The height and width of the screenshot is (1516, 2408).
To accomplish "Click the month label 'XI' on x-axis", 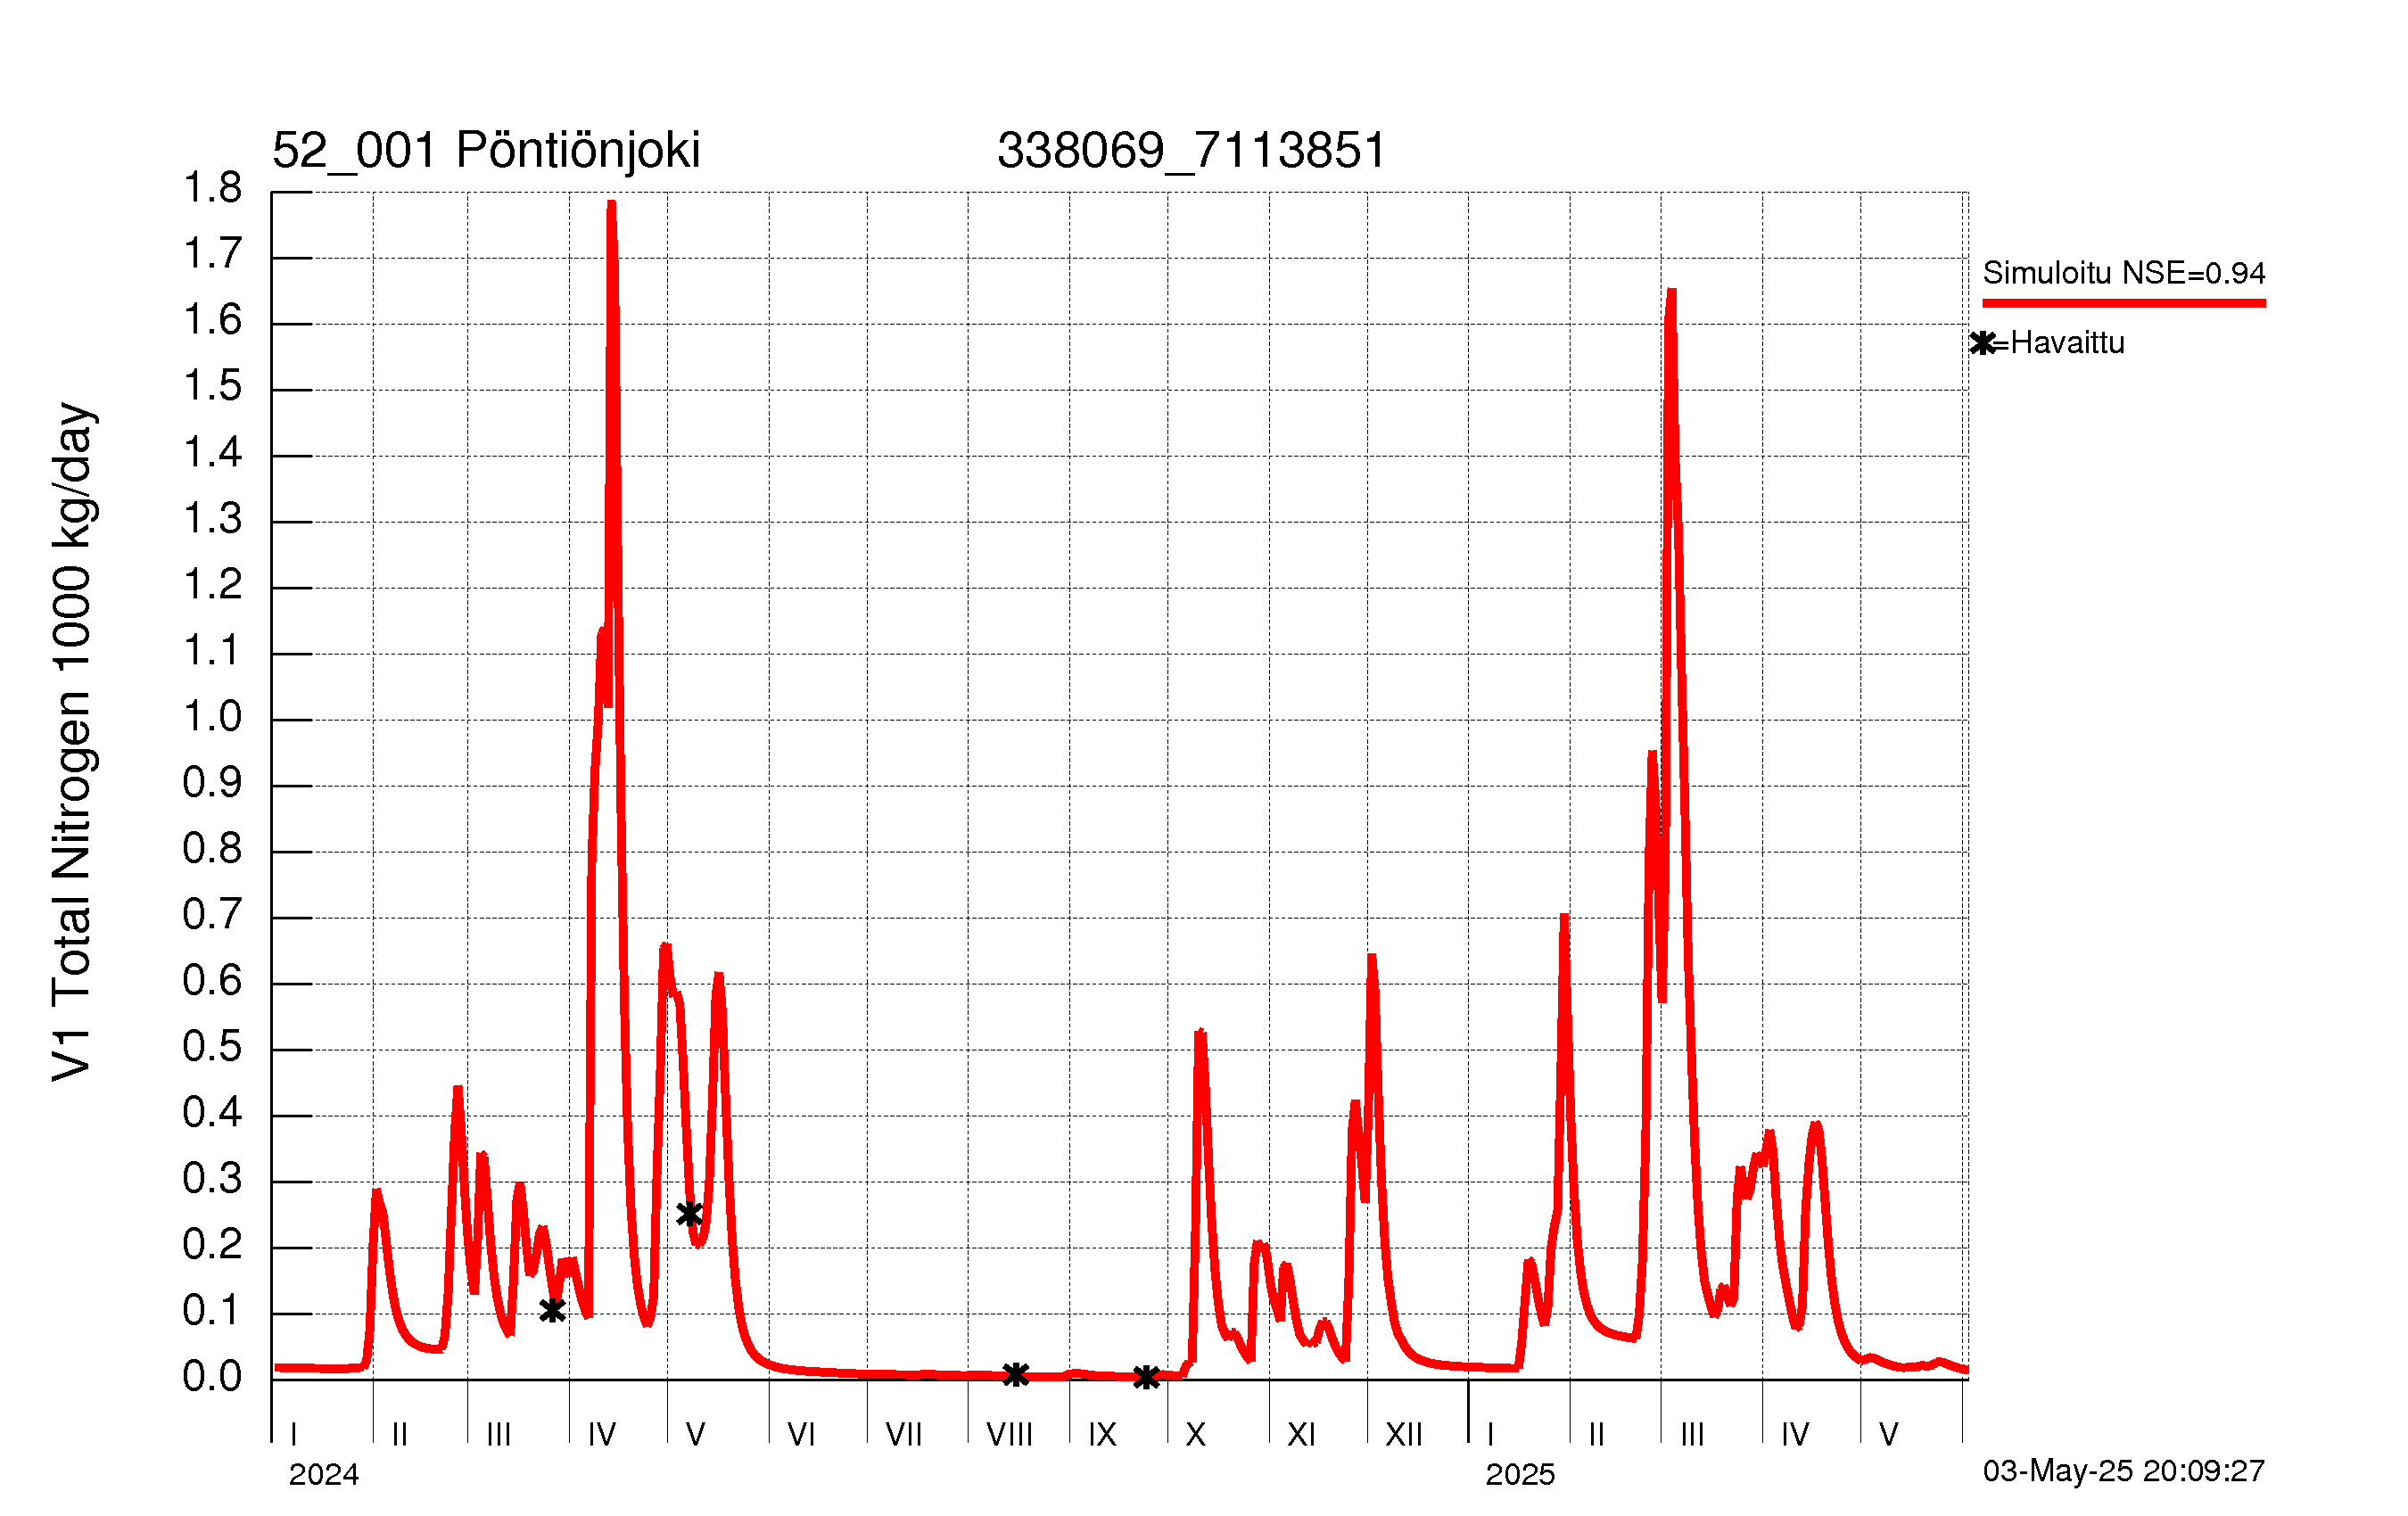I will pyautogui.click(x=1301, y=1435).
